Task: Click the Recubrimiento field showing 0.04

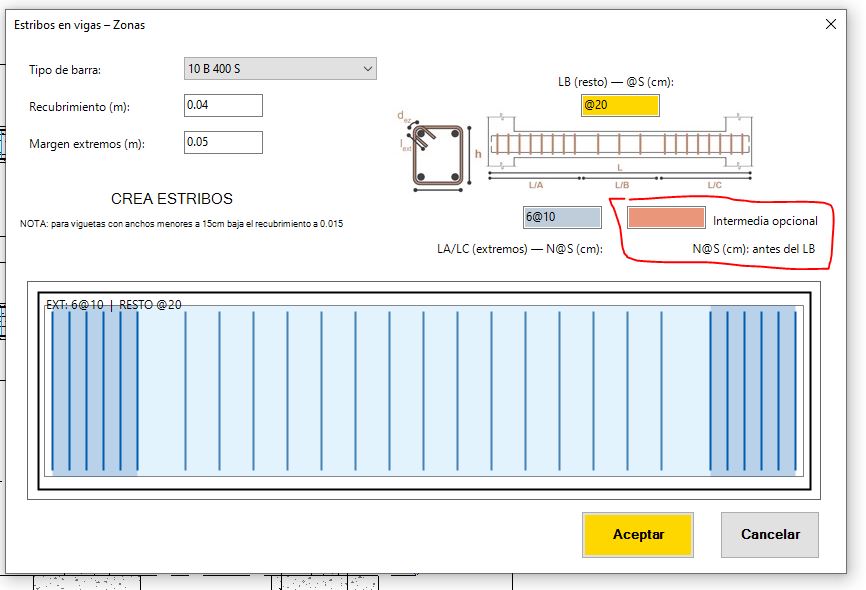Action: tap(223, 106)
